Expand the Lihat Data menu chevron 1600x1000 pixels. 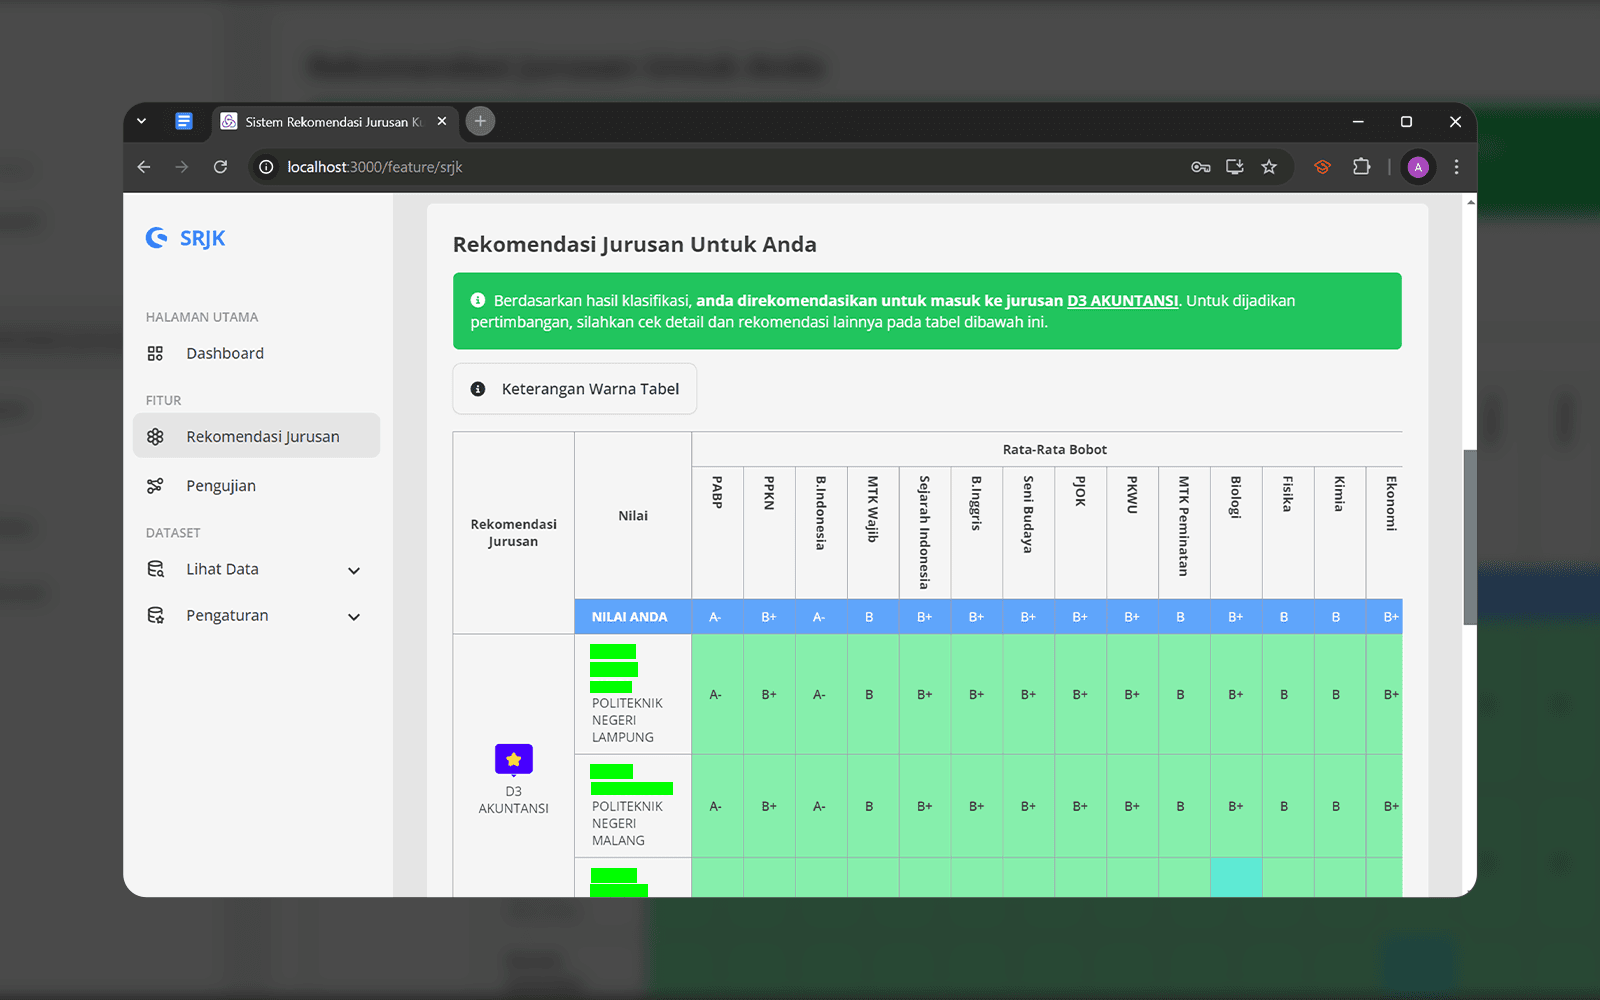[x=354, y=570]
